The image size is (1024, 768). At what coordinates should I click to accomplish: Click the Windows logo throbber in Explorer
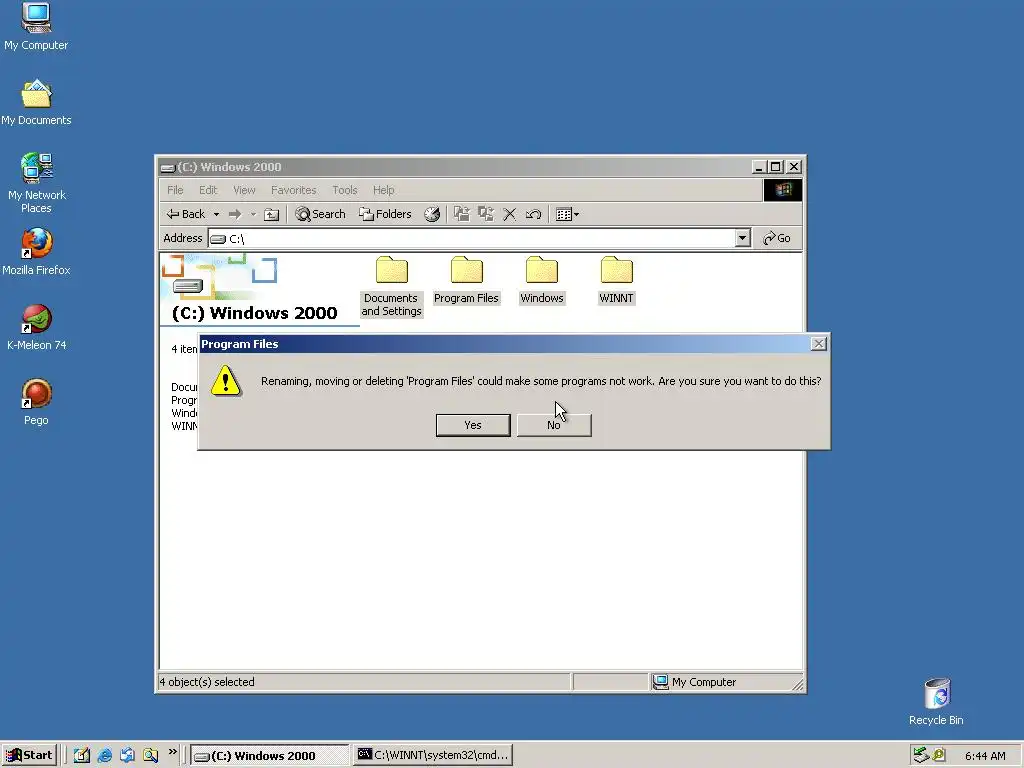(783, 190)
